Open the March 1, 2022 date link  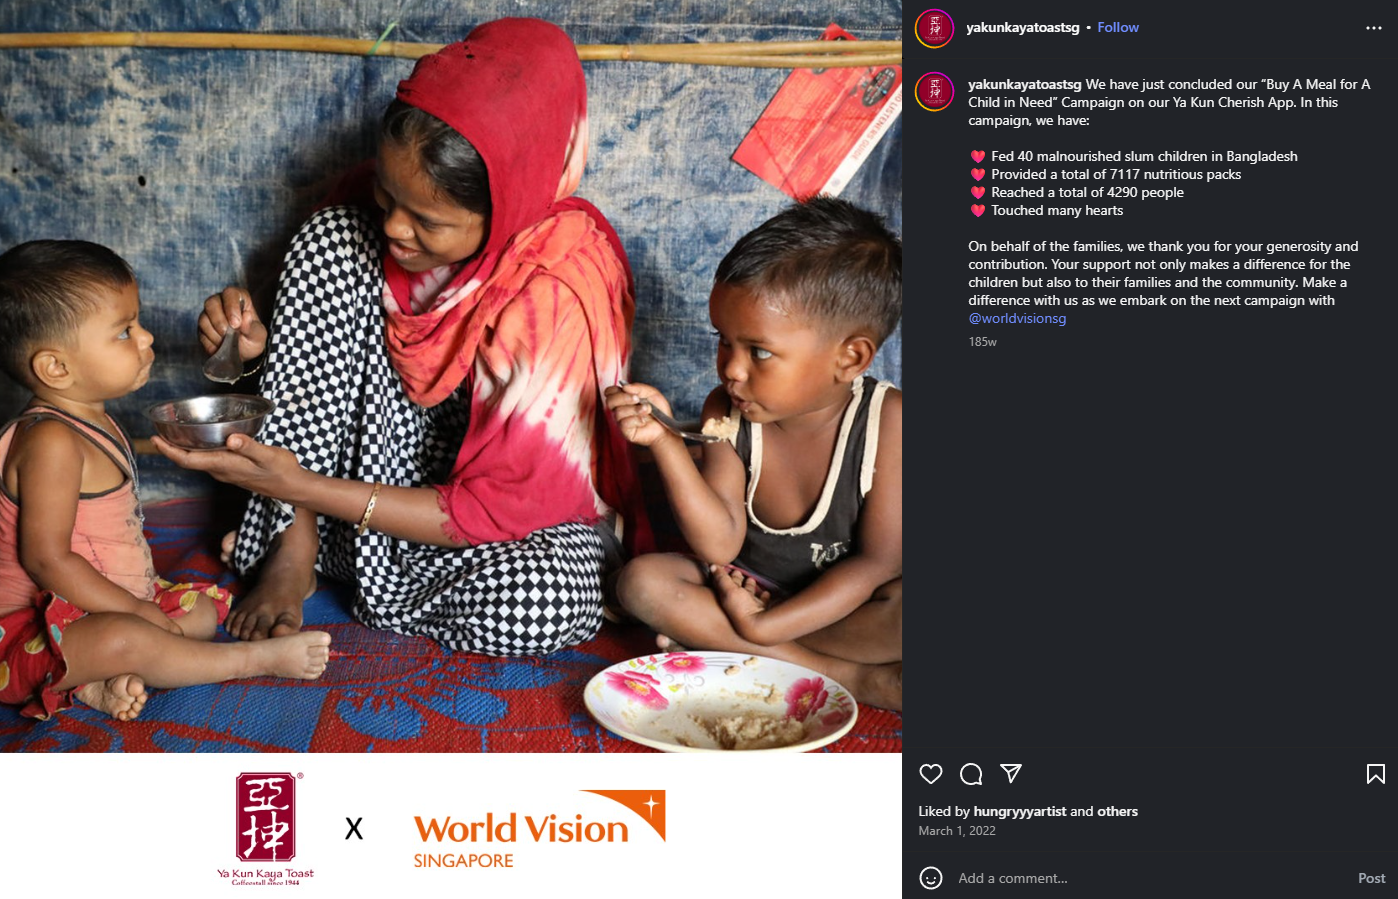[x=957, y=831]
